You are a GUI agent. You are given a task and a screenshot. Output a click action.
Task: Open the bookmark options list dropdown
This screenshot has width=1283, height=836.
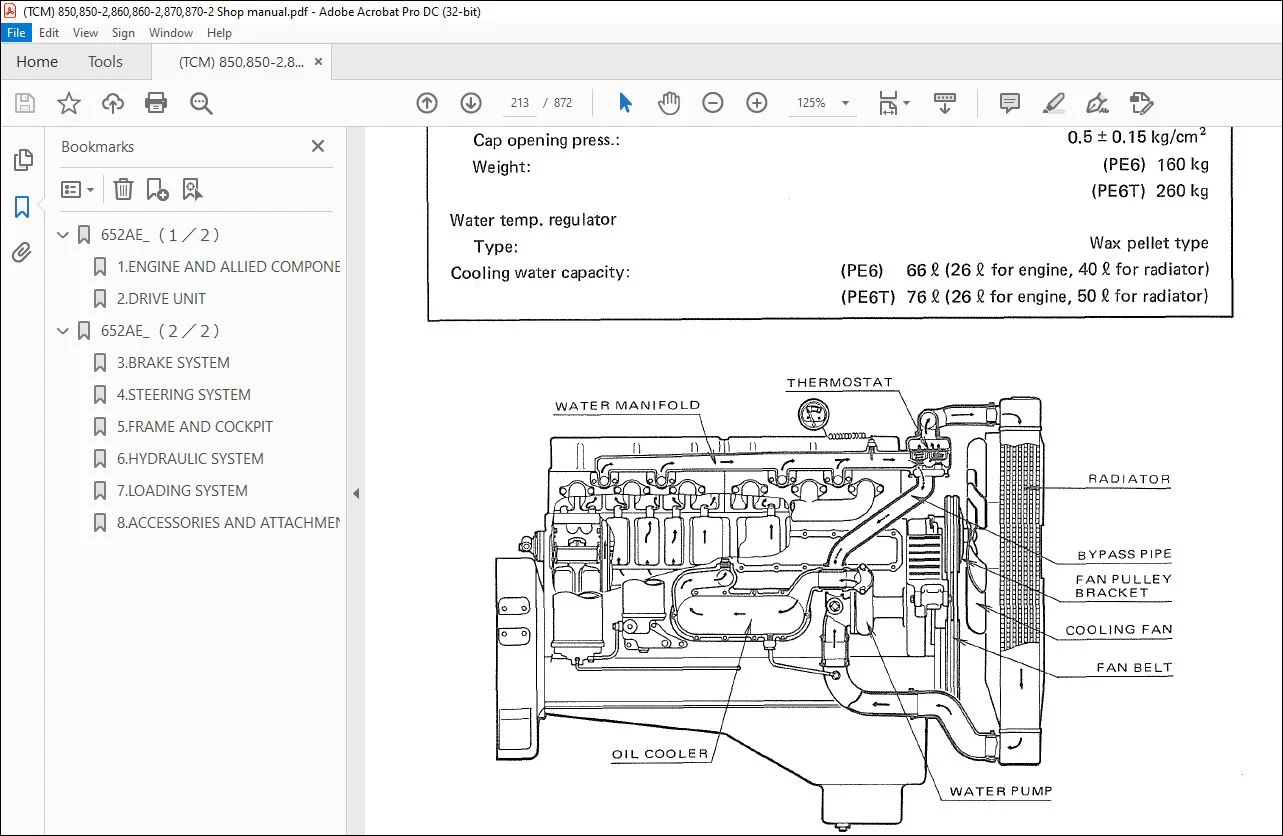pos(77,189)
